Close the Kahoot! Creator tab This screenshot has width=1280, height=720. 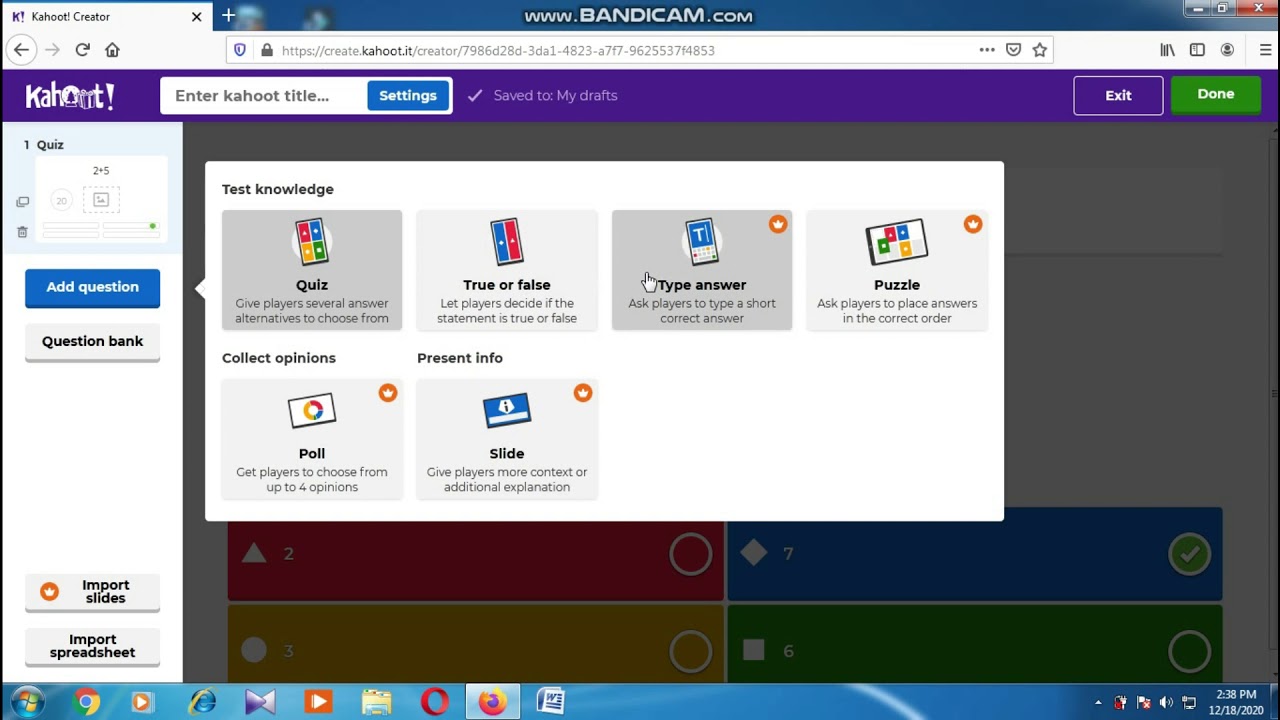point(196,17)
